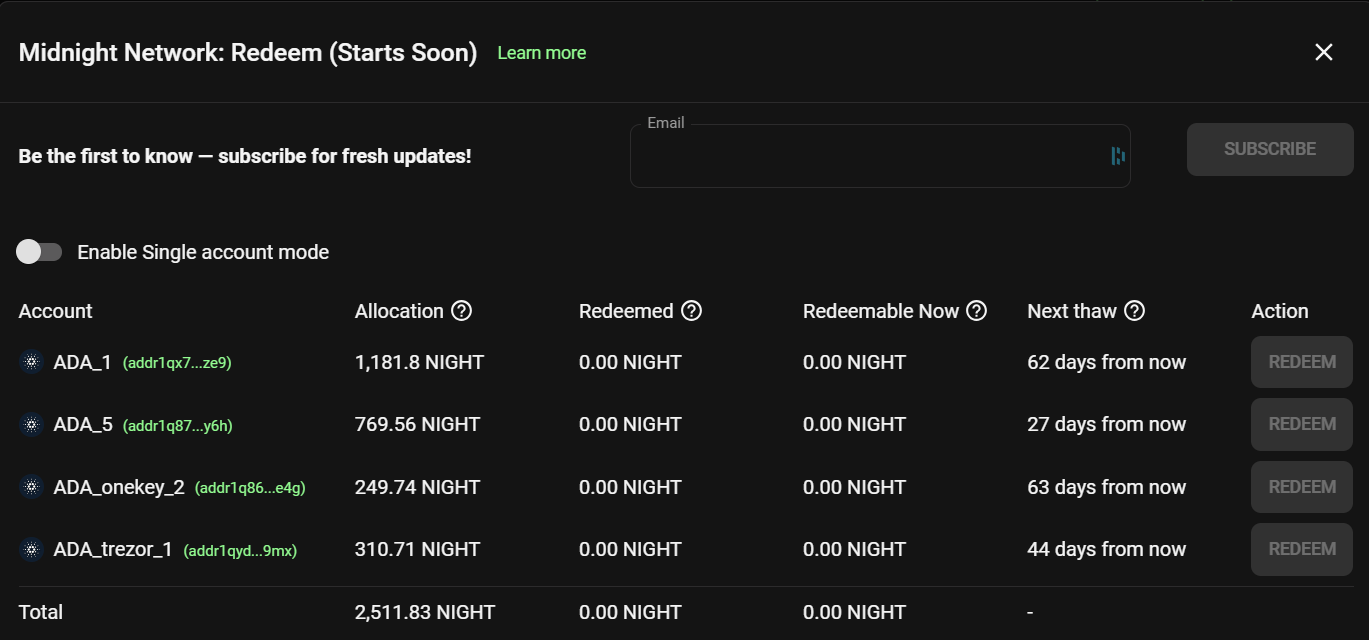
Task: Click REDEEM button for ADA_1
Action: pyautogui.click(x=1302, y=362)
